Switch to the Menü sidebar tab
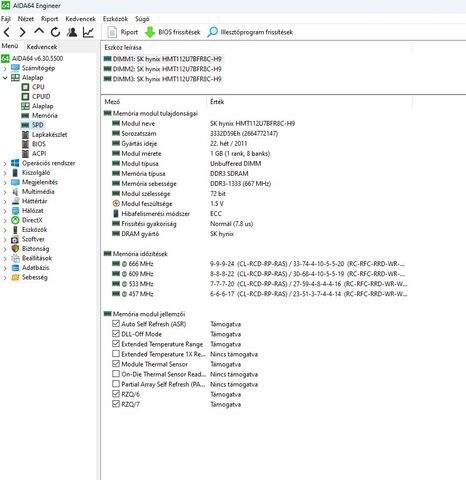This screenshot has width=466, height=480. pos(10,46)
